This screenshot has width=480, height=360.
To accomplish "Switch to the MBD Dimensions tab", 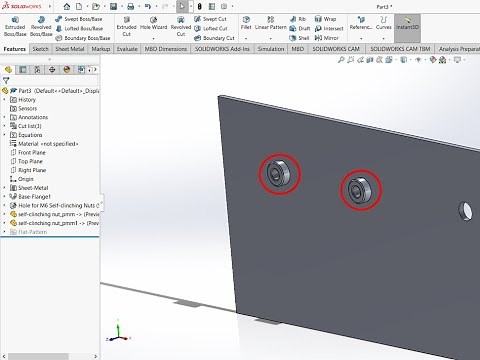I will click(166, 49).
